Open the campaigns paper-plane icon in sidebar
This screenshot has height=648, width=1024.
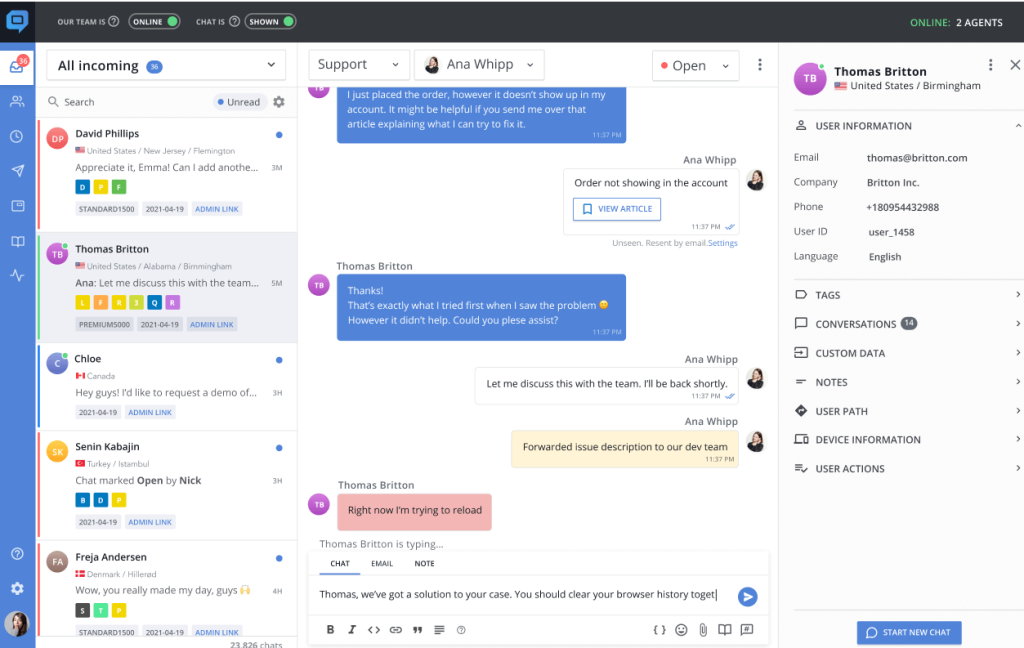[18, 170]
